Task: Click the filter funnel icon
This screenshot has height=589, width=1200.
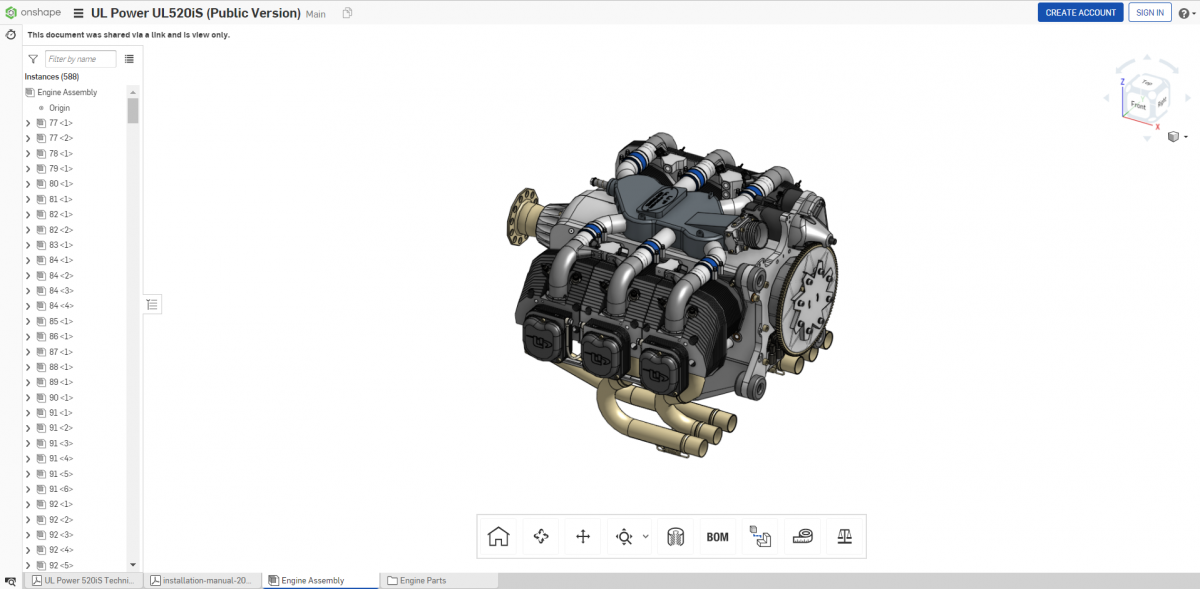Action: pyautogui.click(x=33, y=59)
